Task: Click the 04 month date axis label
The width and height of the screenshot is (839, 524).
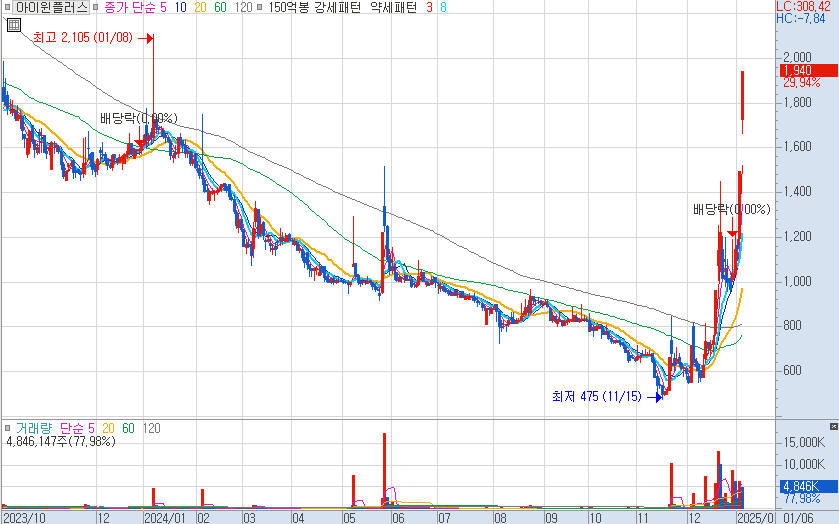Action: (x=298, y=518)
